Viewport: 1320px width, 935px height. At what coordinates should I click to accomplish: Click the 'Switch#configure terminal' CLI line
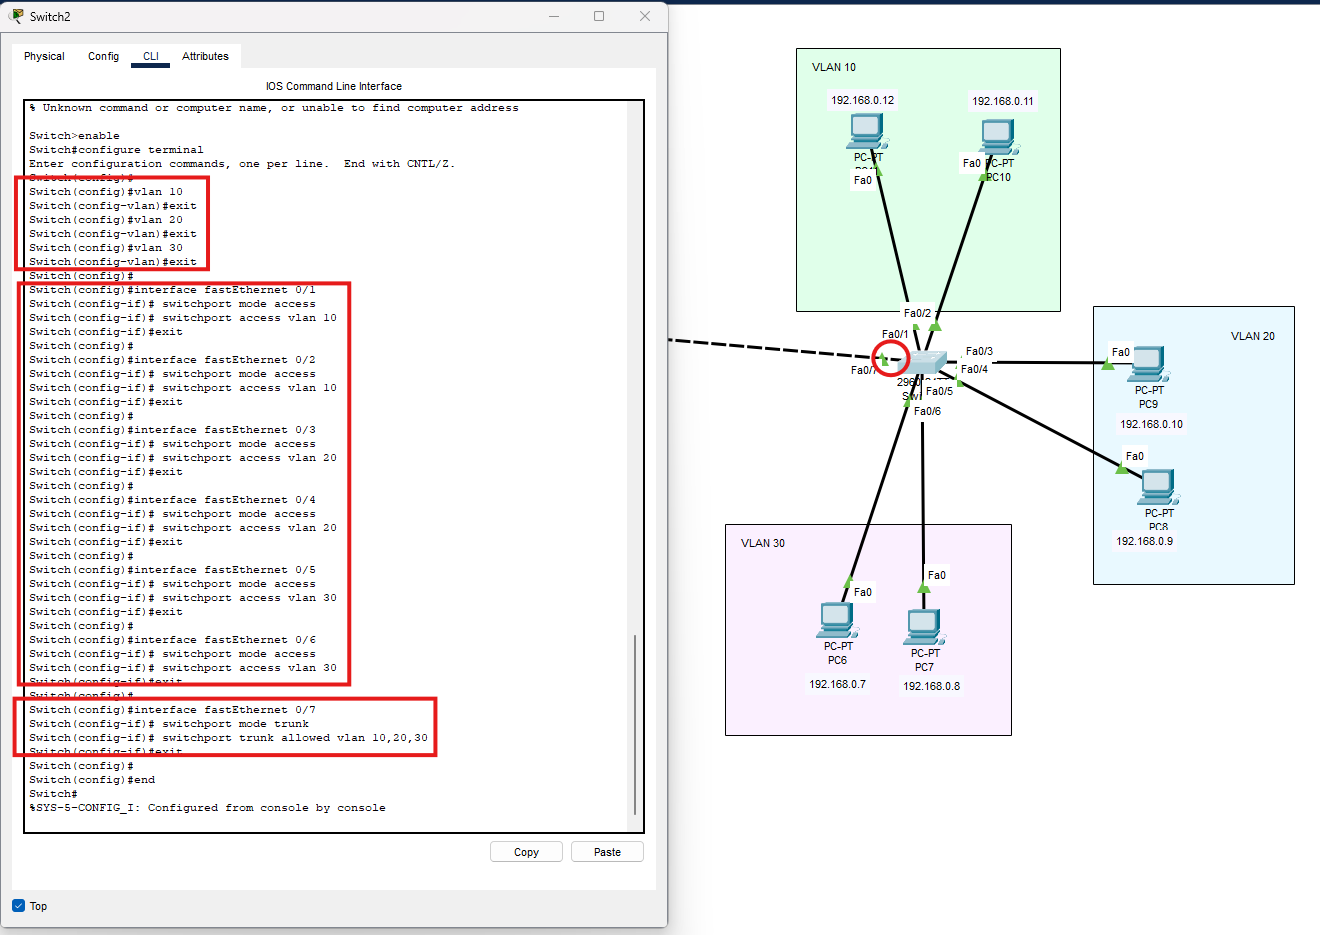pos(116,150)
